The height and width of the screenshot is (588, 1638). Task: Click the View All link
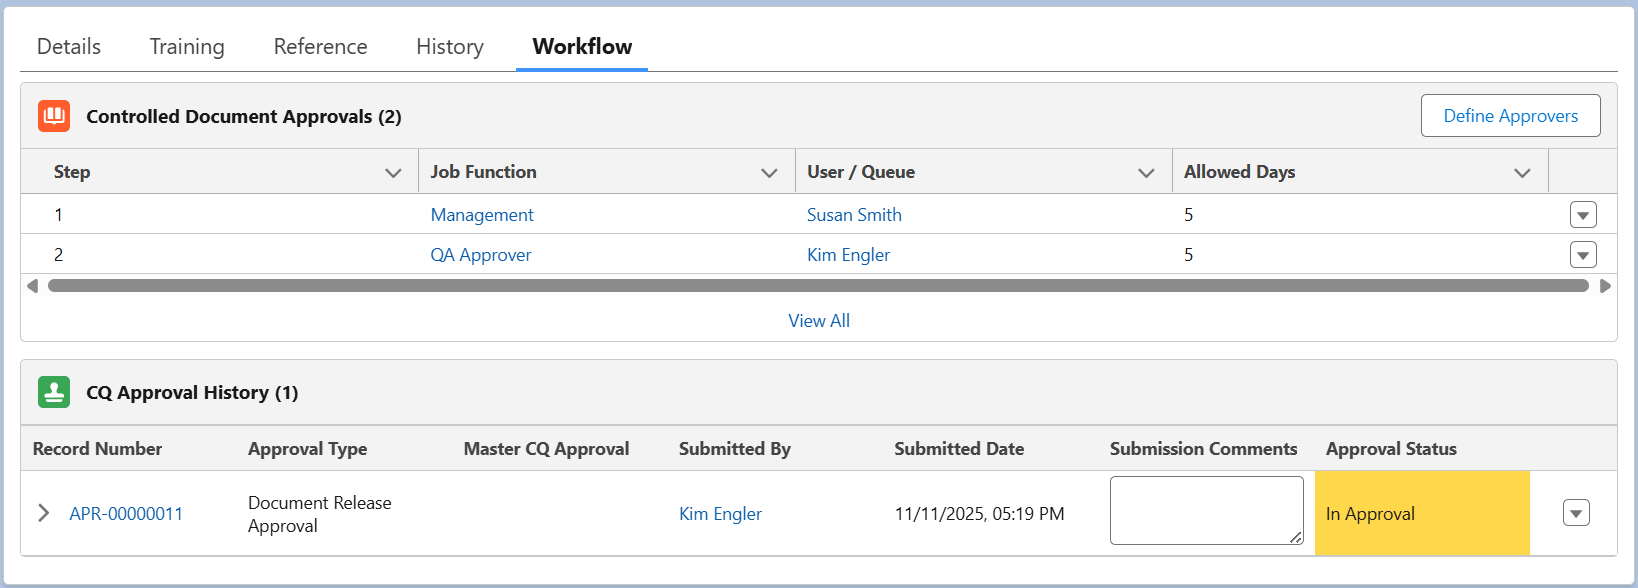point(819,321)
